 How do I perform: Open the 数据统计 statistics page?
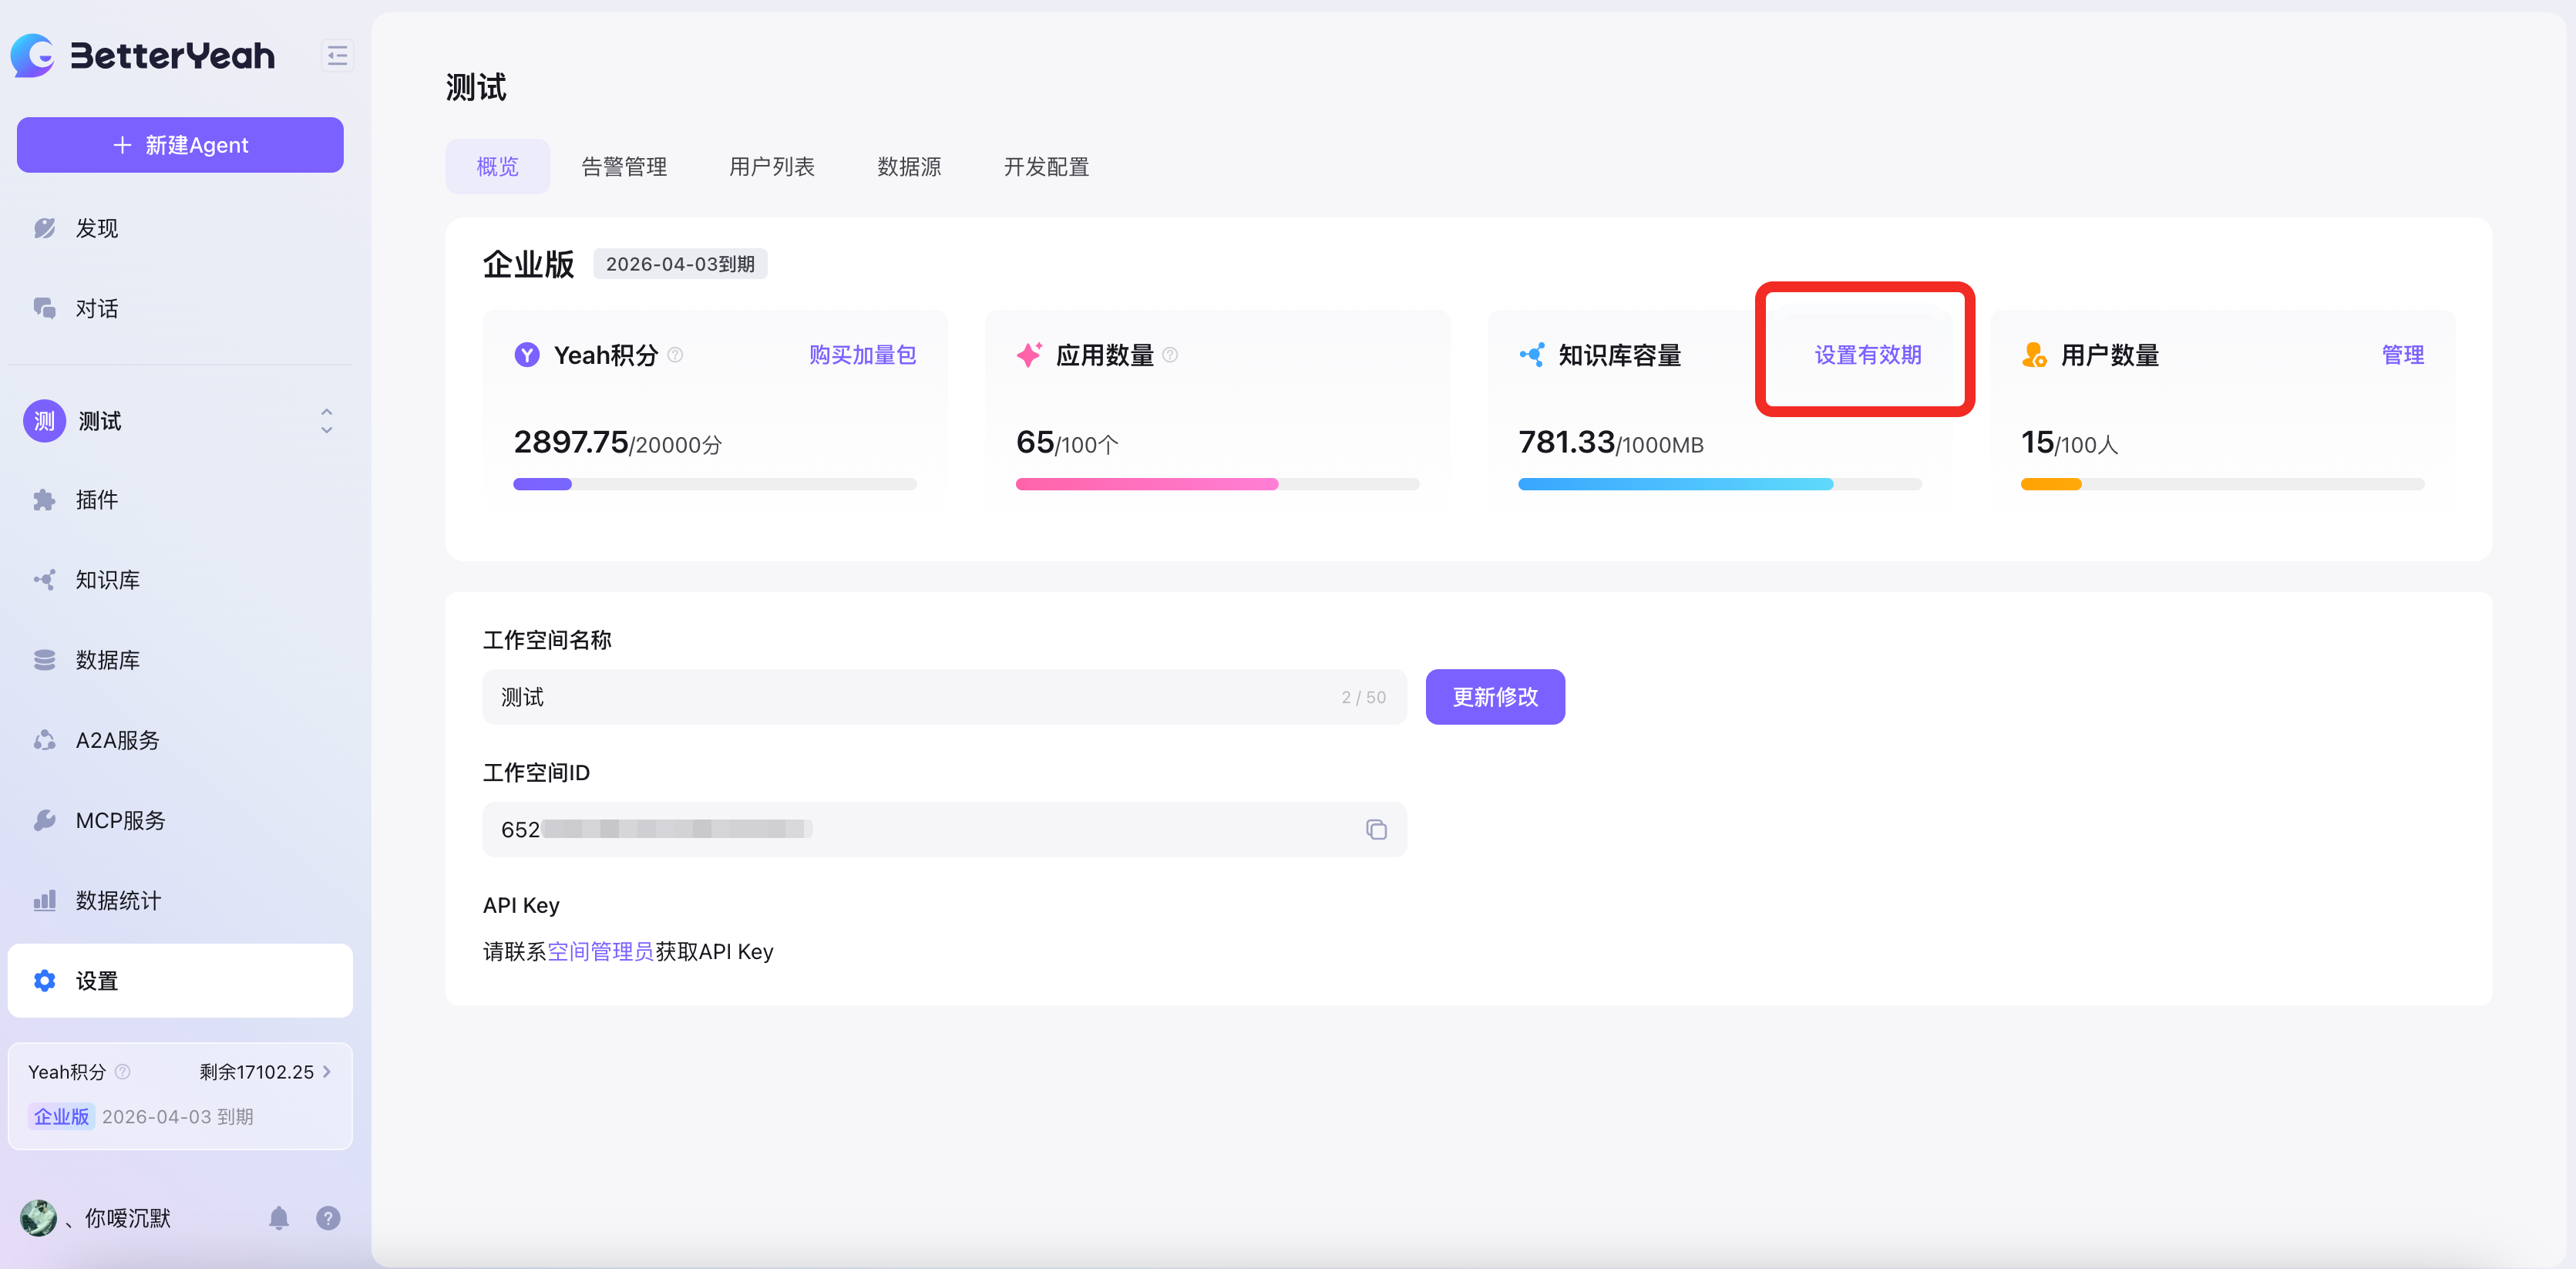tap(118, 900)
